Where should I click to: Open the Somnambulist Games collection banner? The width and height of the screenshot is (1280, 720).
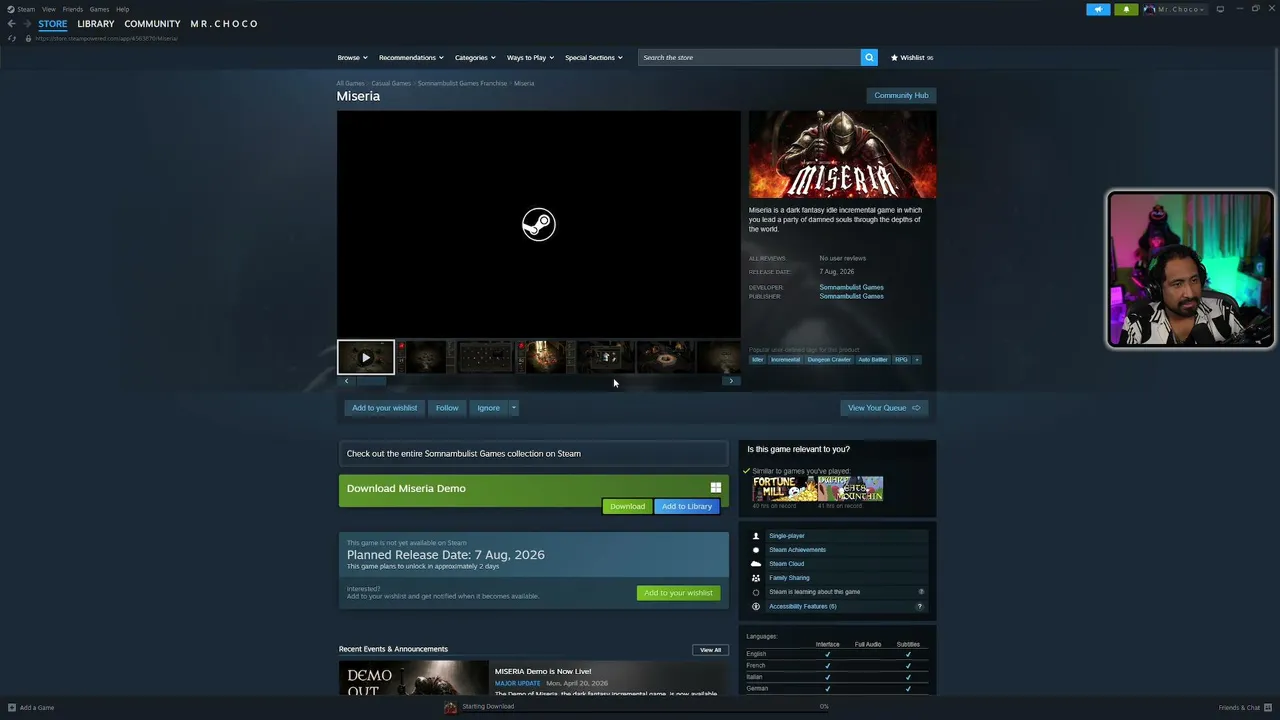click(x=533, y=454)
